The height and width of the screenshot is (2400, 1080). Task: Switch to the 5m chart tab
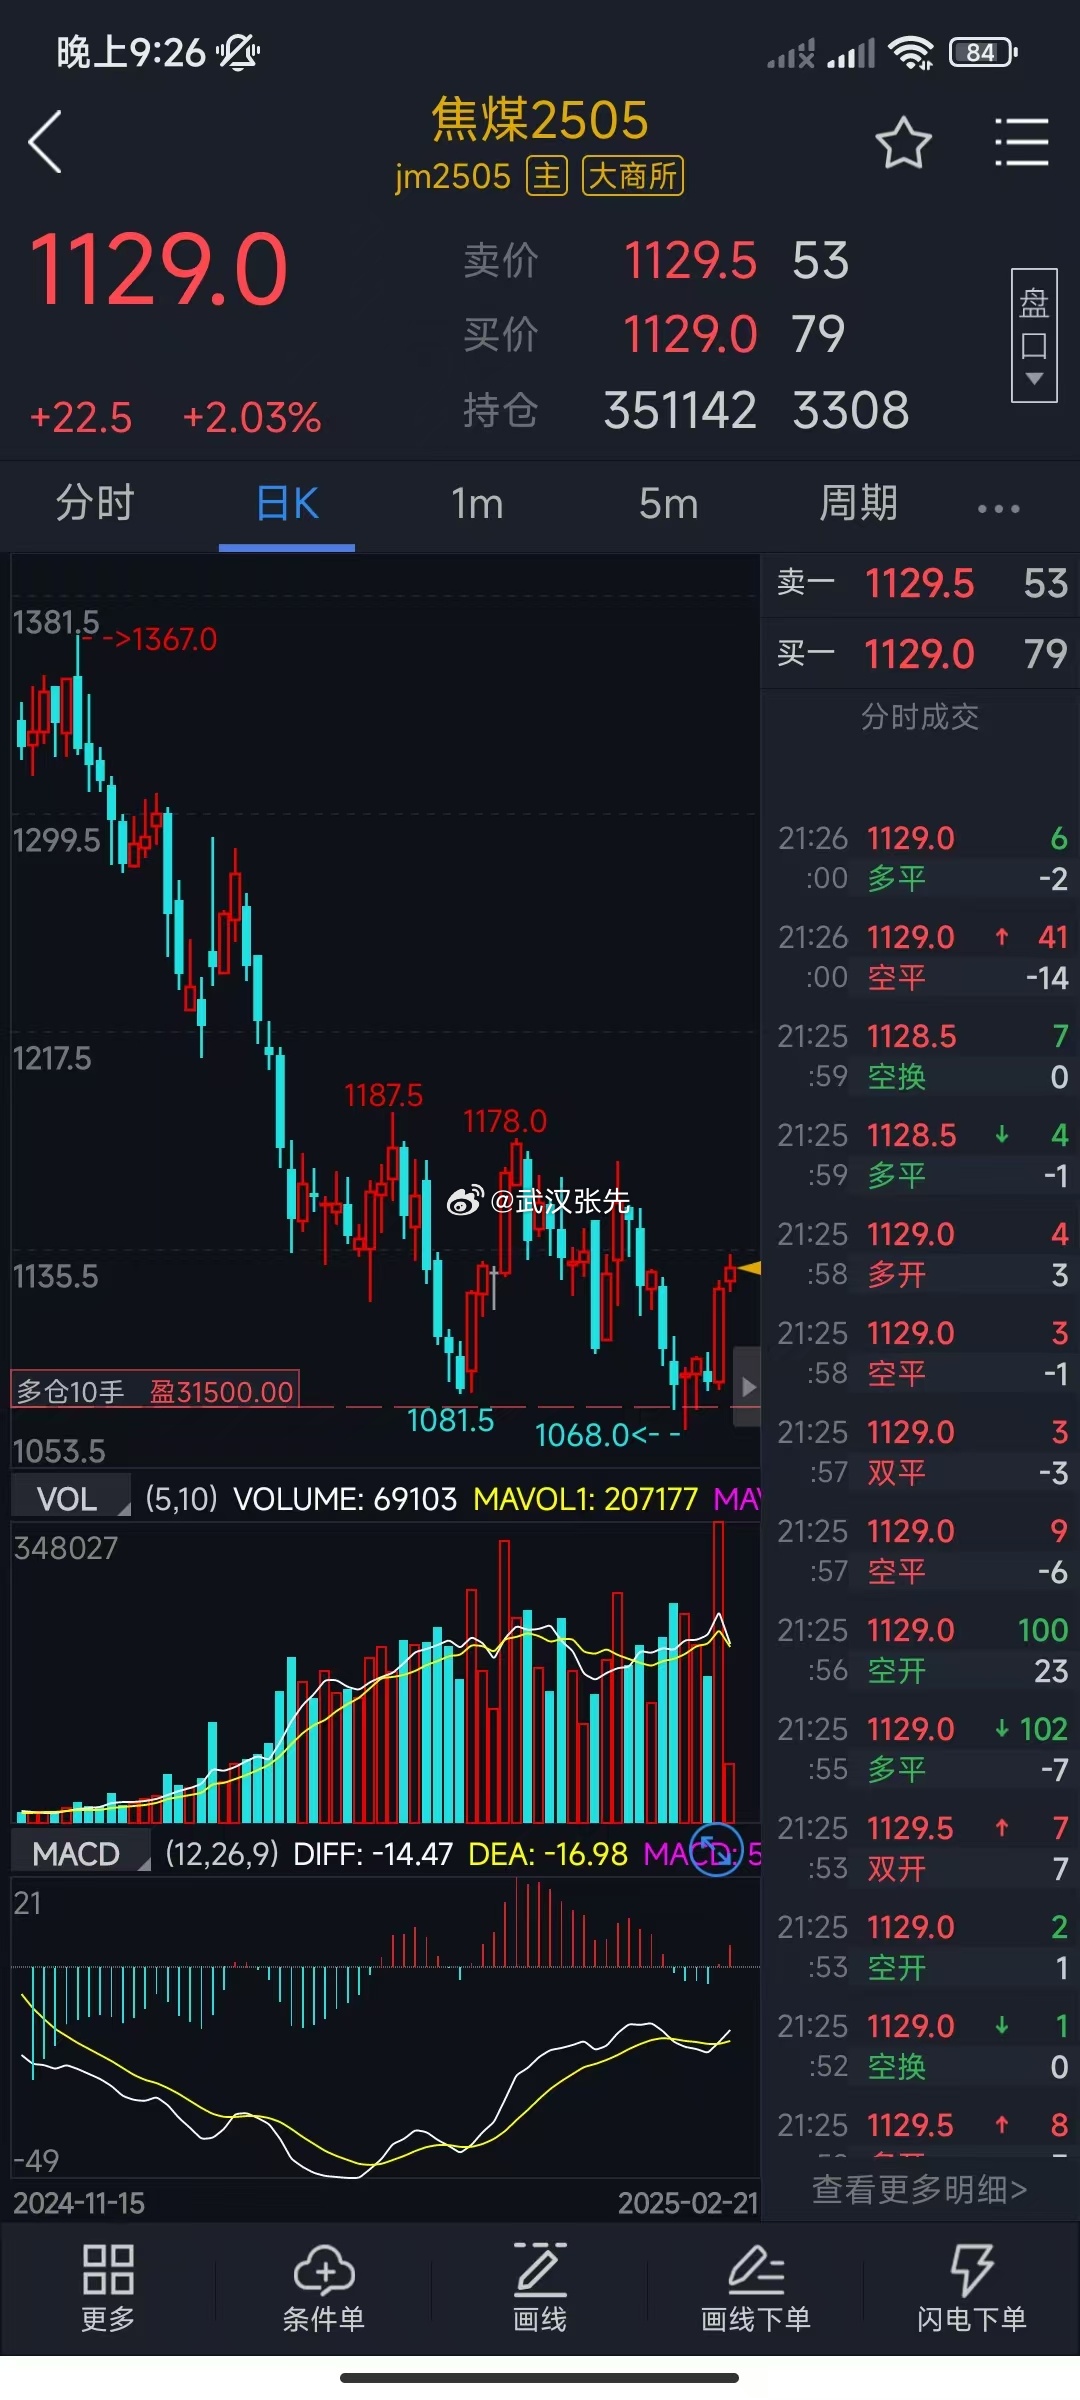pos(668,503)
